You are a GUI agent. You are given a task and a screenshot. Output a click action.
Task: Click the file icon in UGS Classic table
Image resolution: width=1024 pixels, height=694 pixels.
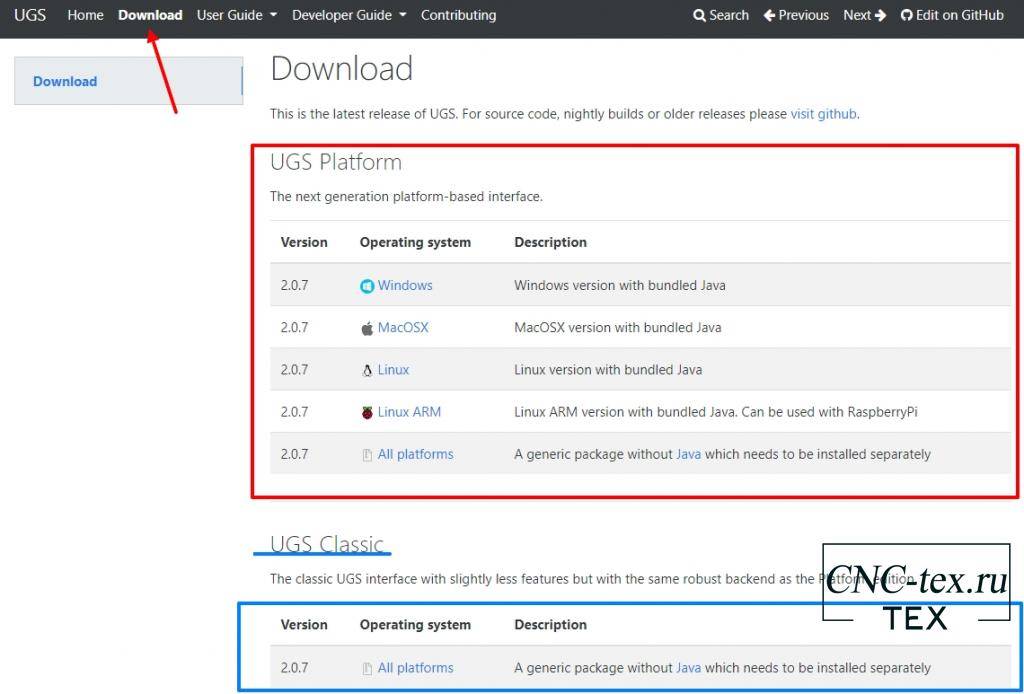coord(367,669)
